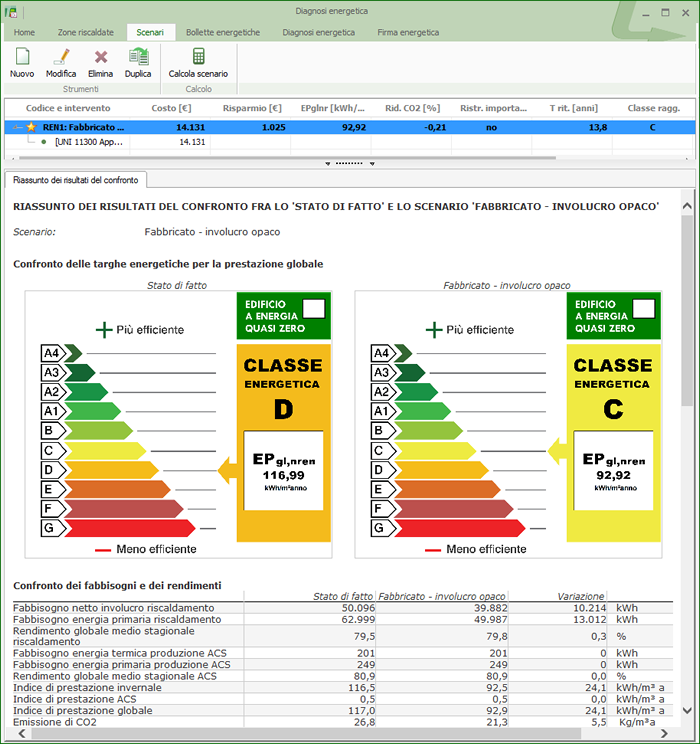The width and height of the screenshot is (700, 745).
Task: Click the Nuovo new scenario icon
Action: click(22, 56)
